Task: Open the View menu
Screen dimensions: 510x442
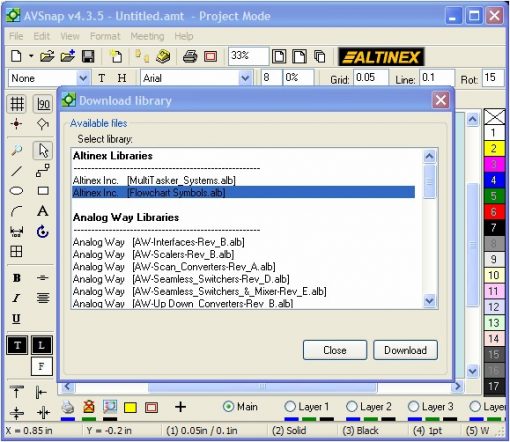Action: tap(70, 36)
